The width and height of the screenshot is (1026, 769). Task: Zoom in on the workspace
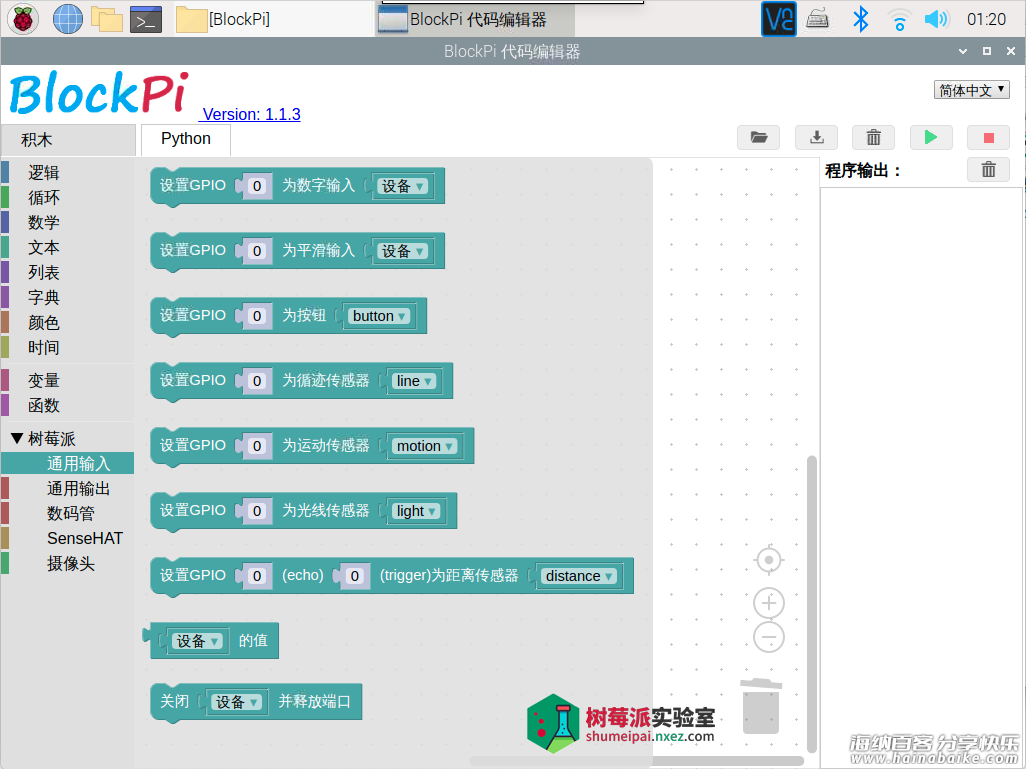point(769,603)
